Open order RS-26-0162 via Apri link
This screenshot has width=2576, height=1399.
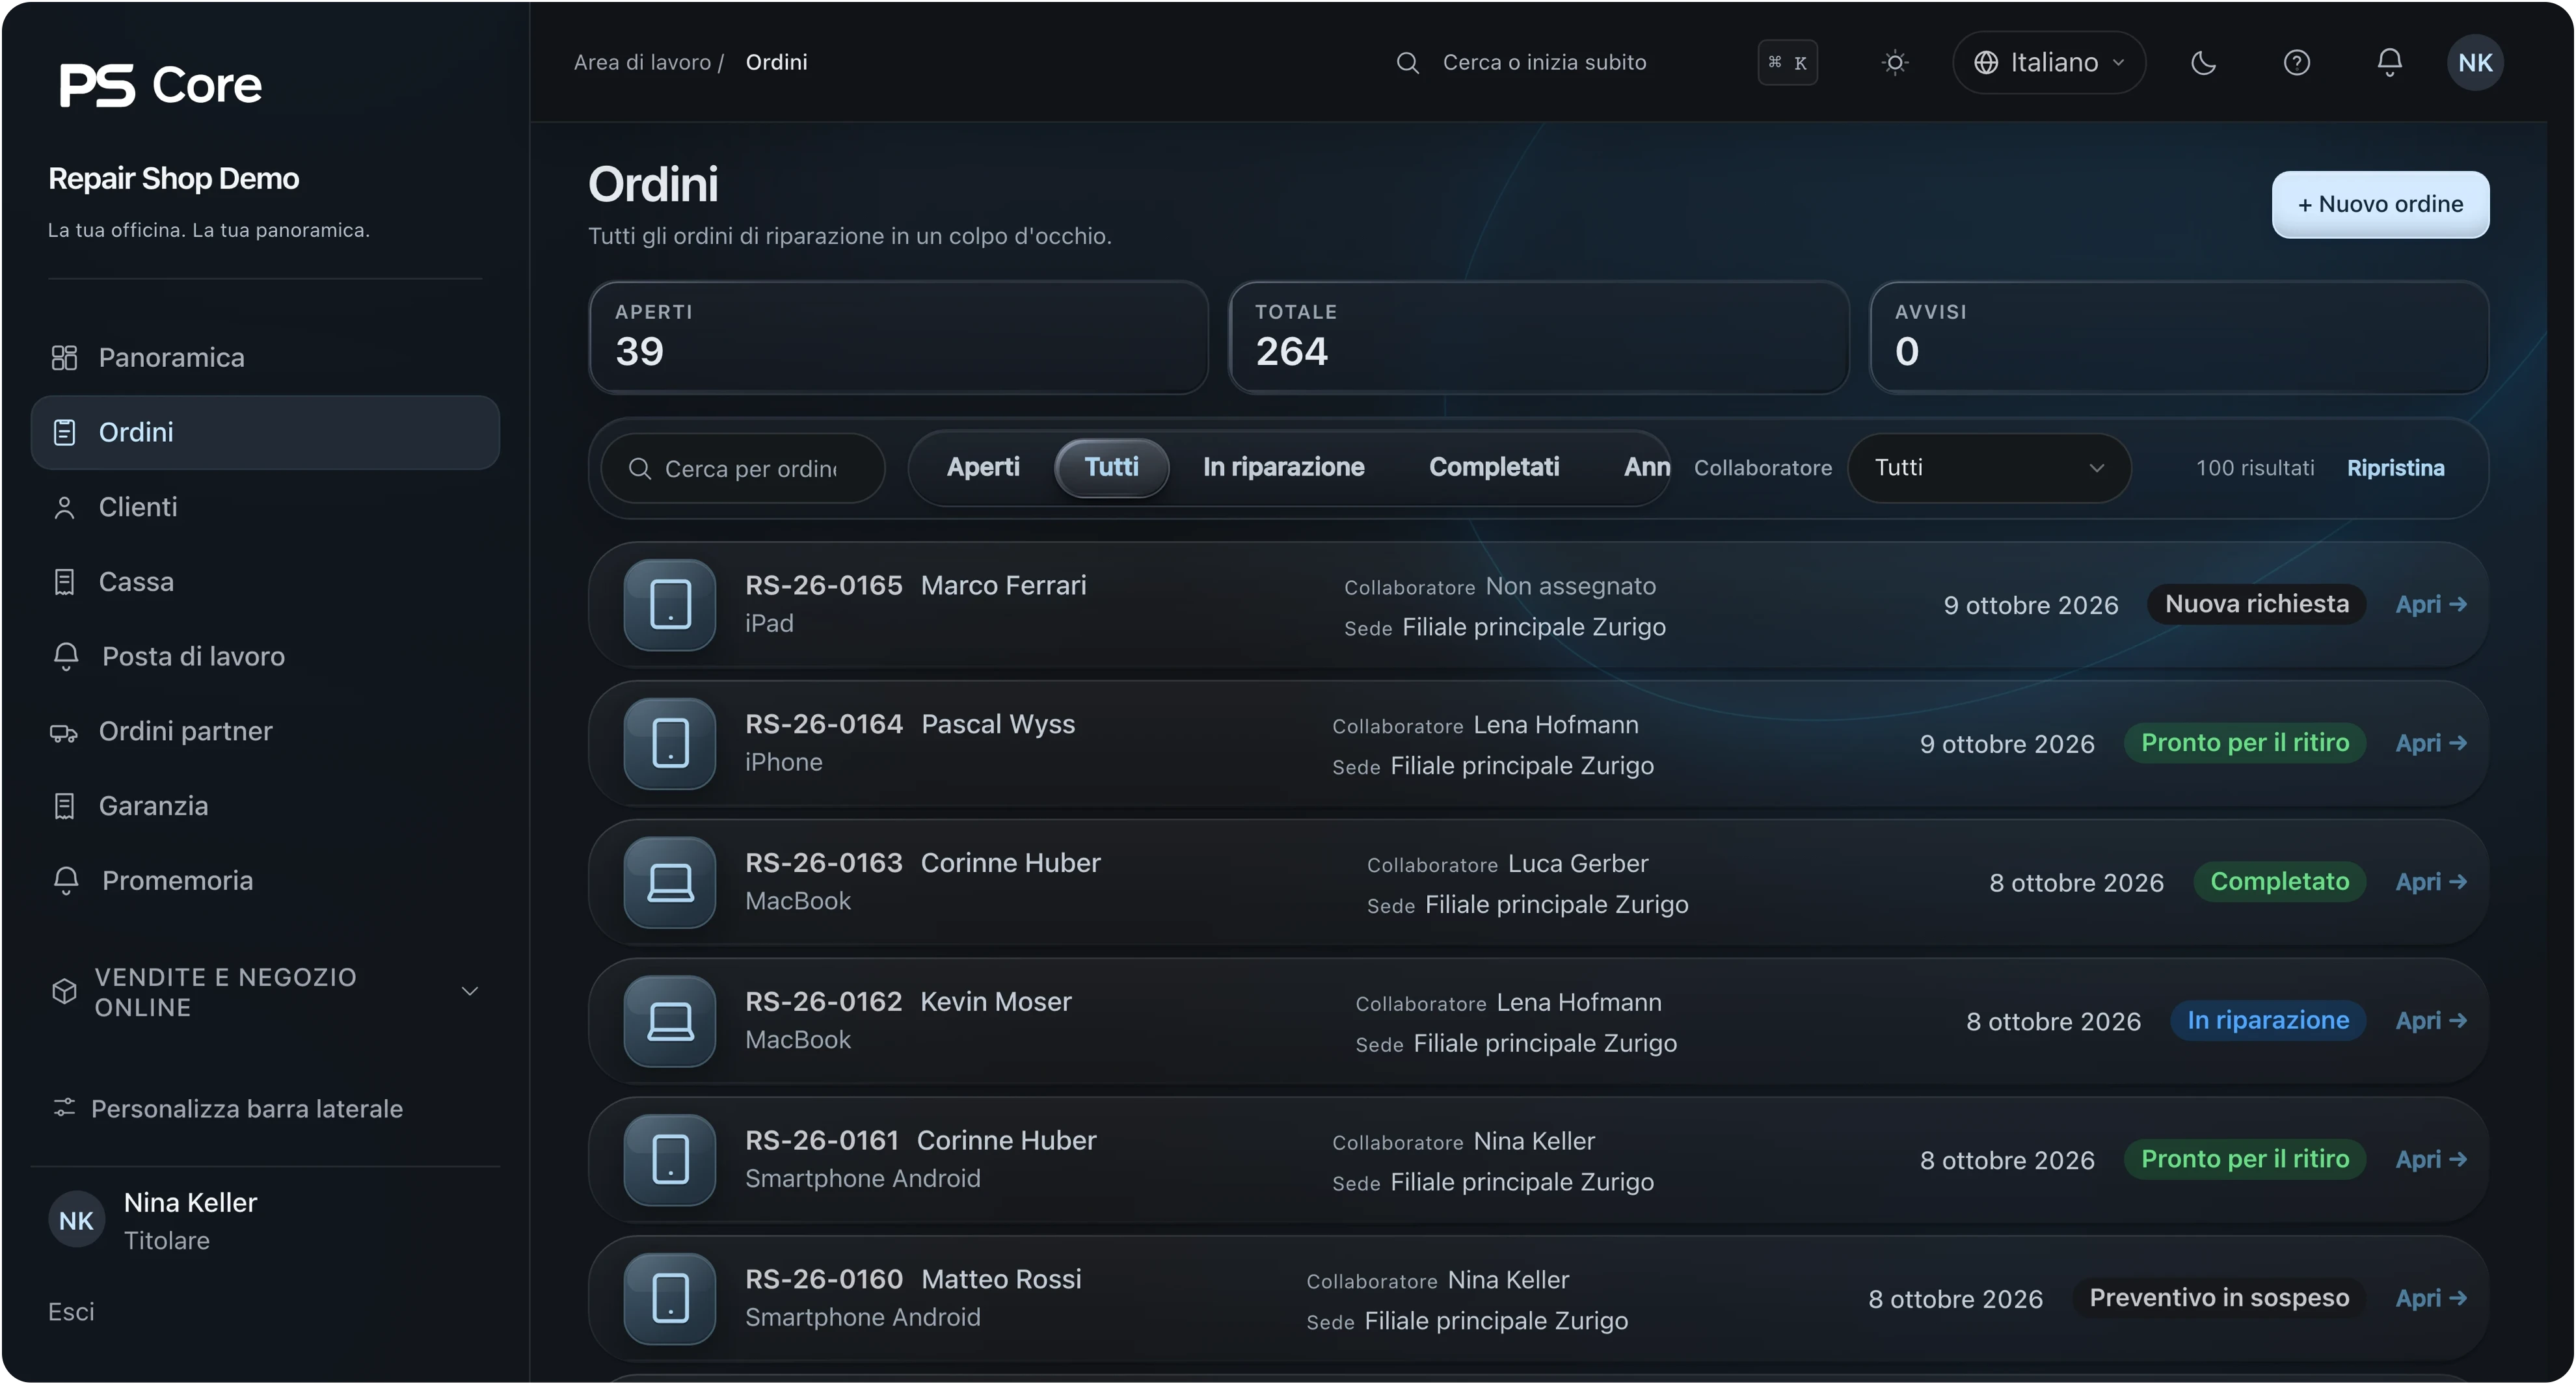click(x=2430, y=1021)
